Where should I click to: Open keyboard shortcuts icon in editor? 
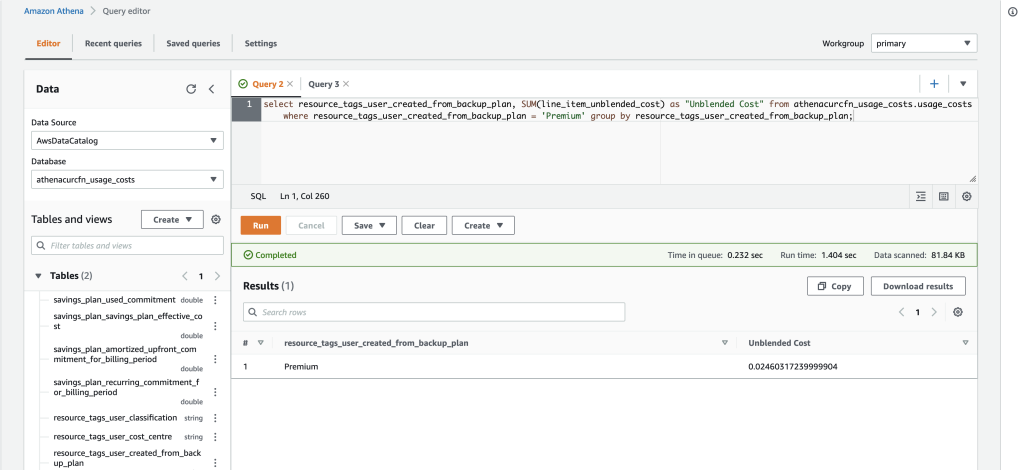(944, 196)
